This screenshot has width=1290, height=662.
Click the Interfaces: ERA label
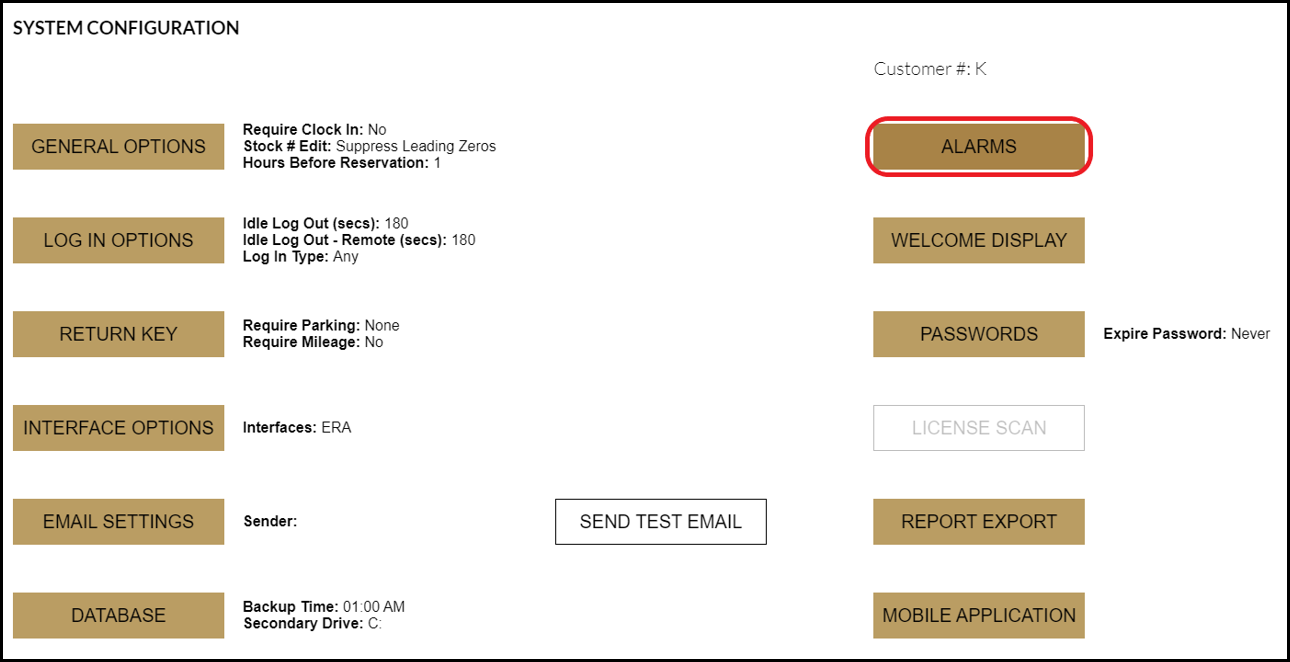tap(297, 428)
